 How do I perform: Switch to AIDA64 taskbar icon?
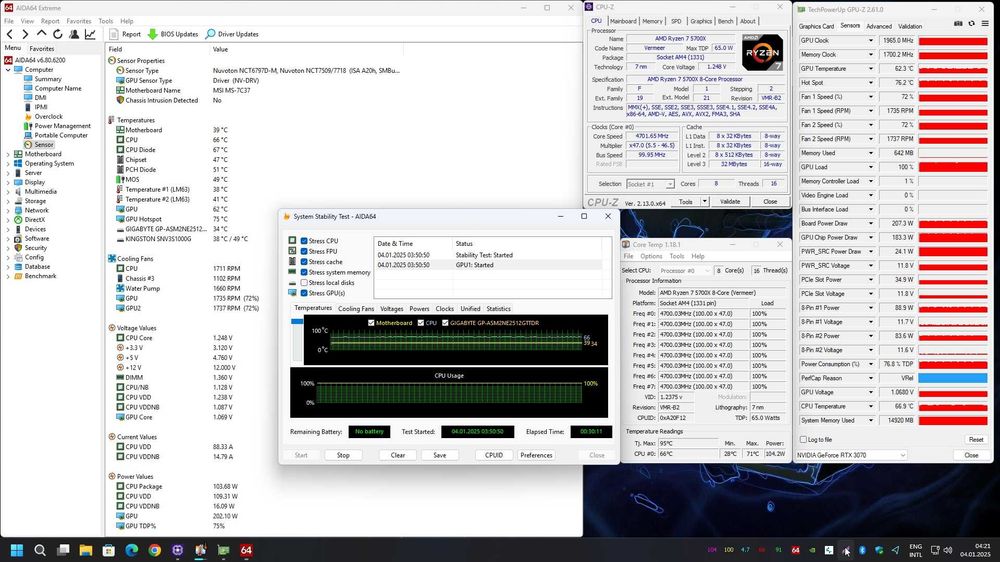246,550
